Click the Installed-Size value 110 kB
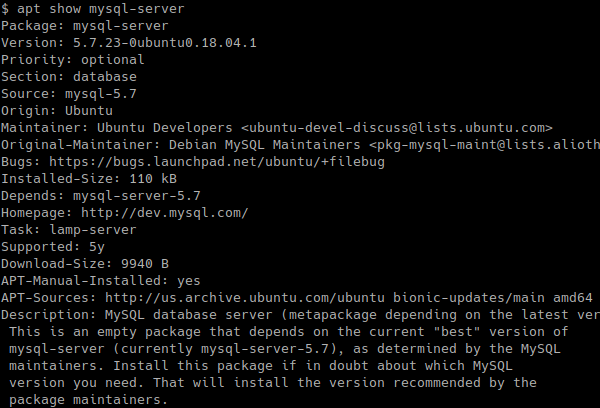Viewport: 600px width, 408px height. coord(153,179)
